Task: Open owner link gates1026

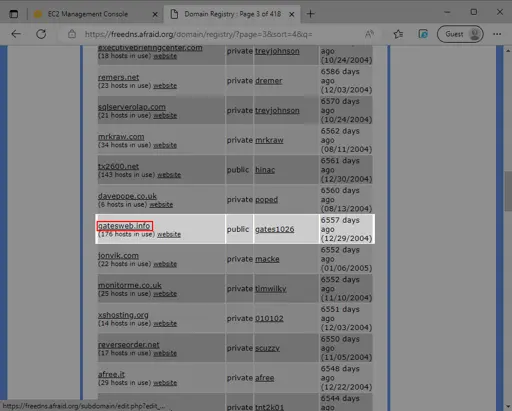Action: 275,229
